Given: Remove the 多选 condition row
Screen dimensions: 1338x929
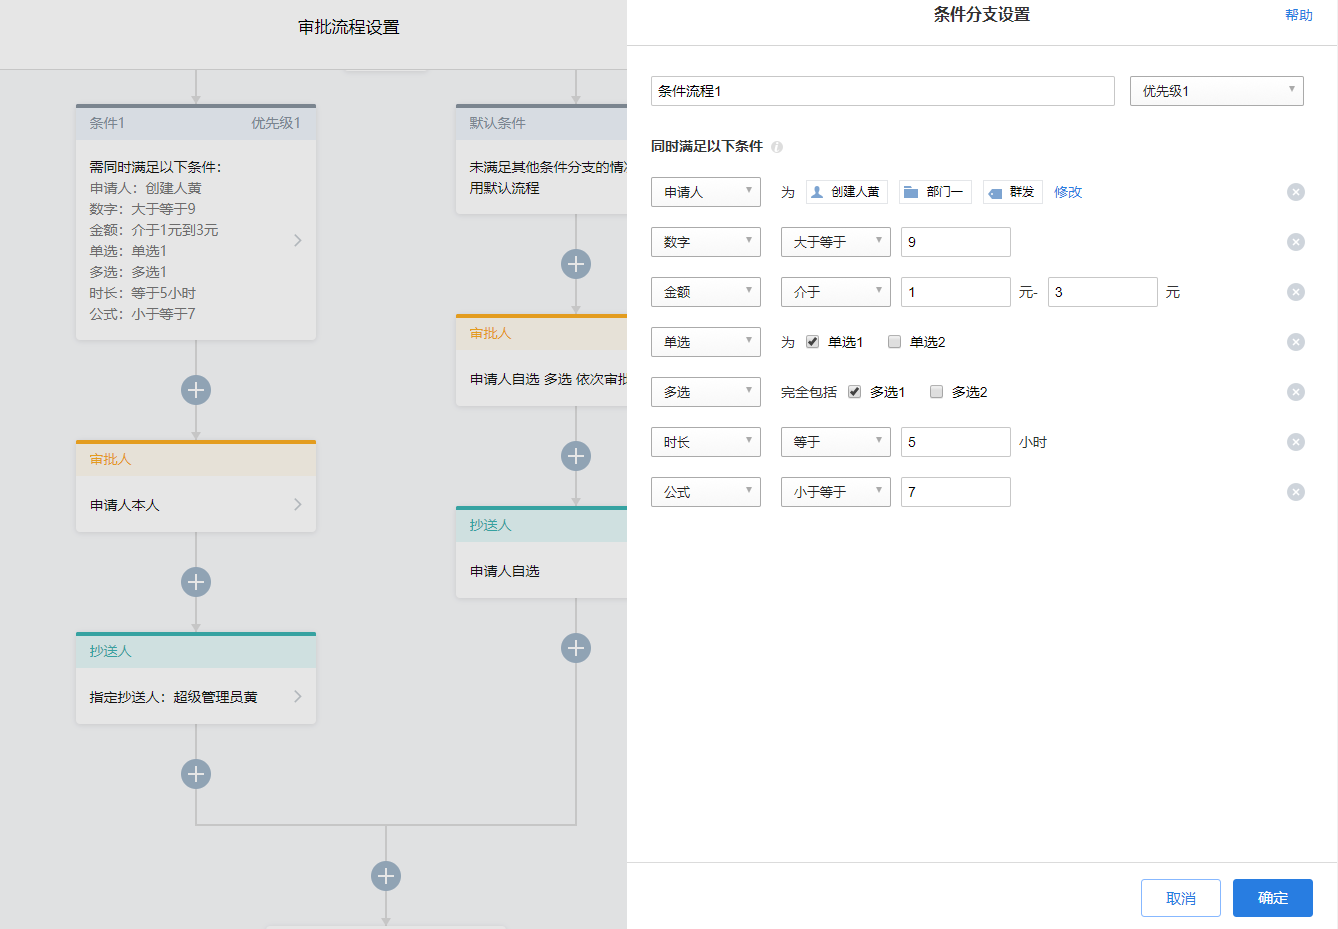Looking at the screenshot, I should pyautogui.click(x=1295, y=392).
